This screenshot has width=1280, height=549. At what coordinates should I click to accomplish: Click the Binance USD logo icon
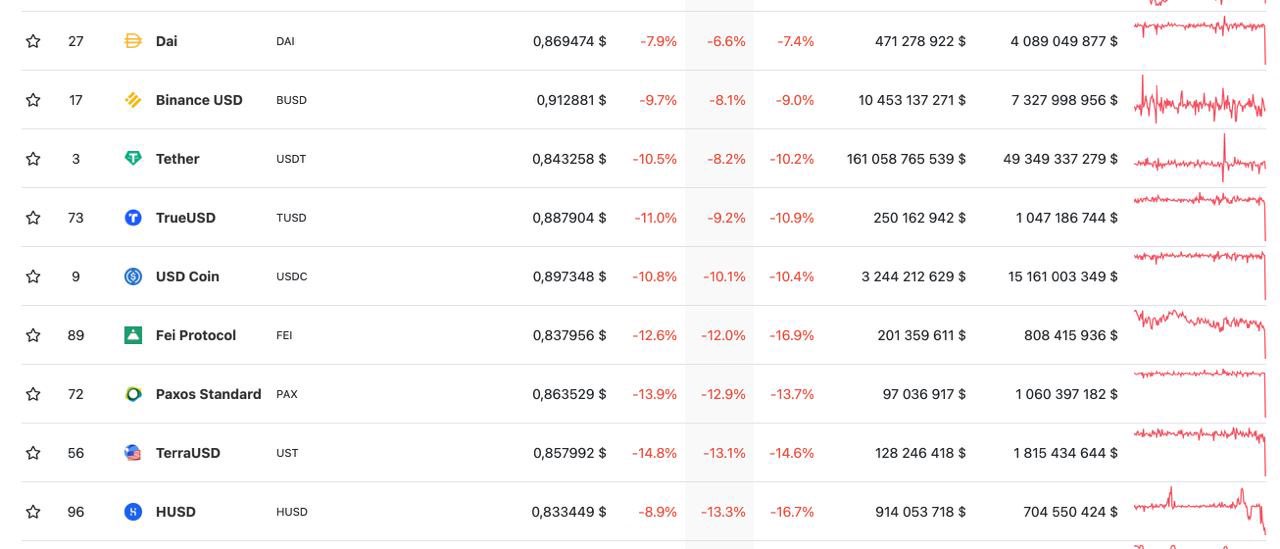[x=133, y=100]
